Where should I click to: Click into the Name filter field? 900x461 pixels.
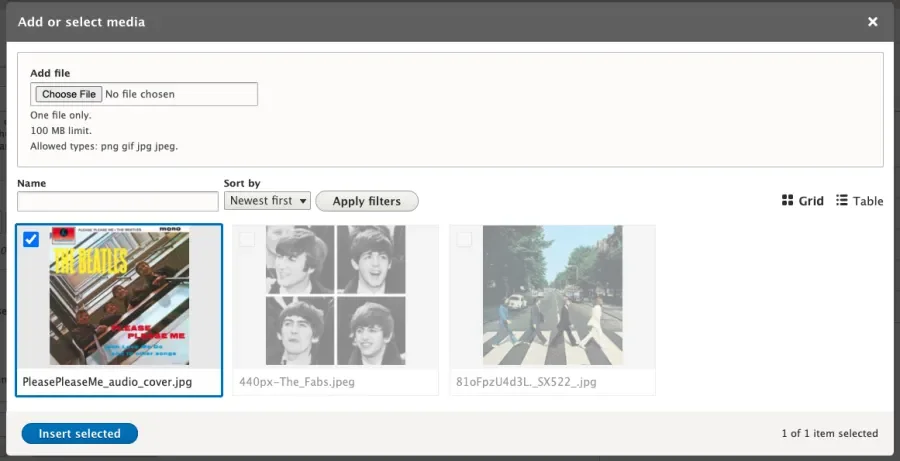[118, 201]
